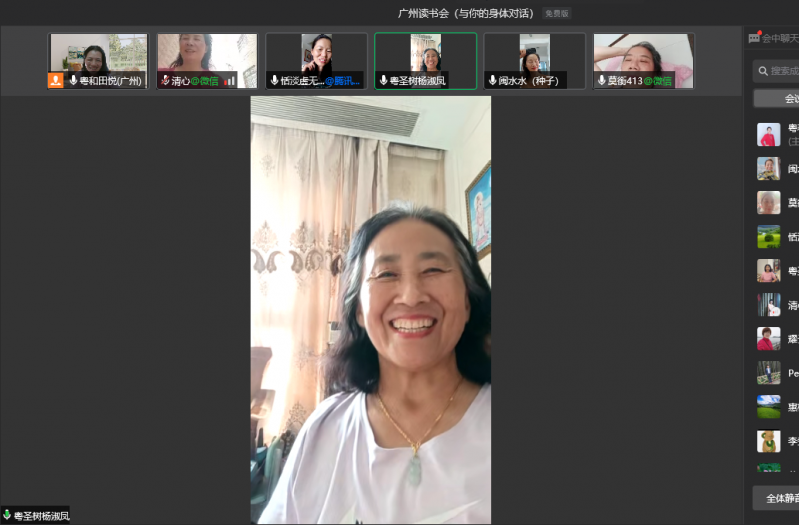799x525 pixels.
Task: Click the red muted mic on 清心 thumbnail
Action: 165,80
